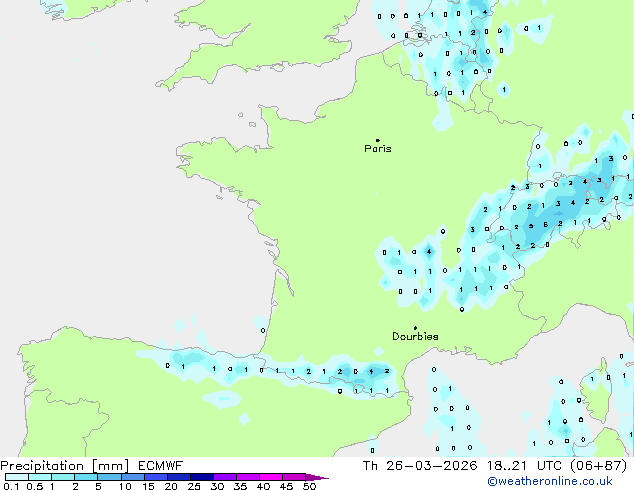
Task: Click the legend label '0.1'
Action: click(10, 486)
